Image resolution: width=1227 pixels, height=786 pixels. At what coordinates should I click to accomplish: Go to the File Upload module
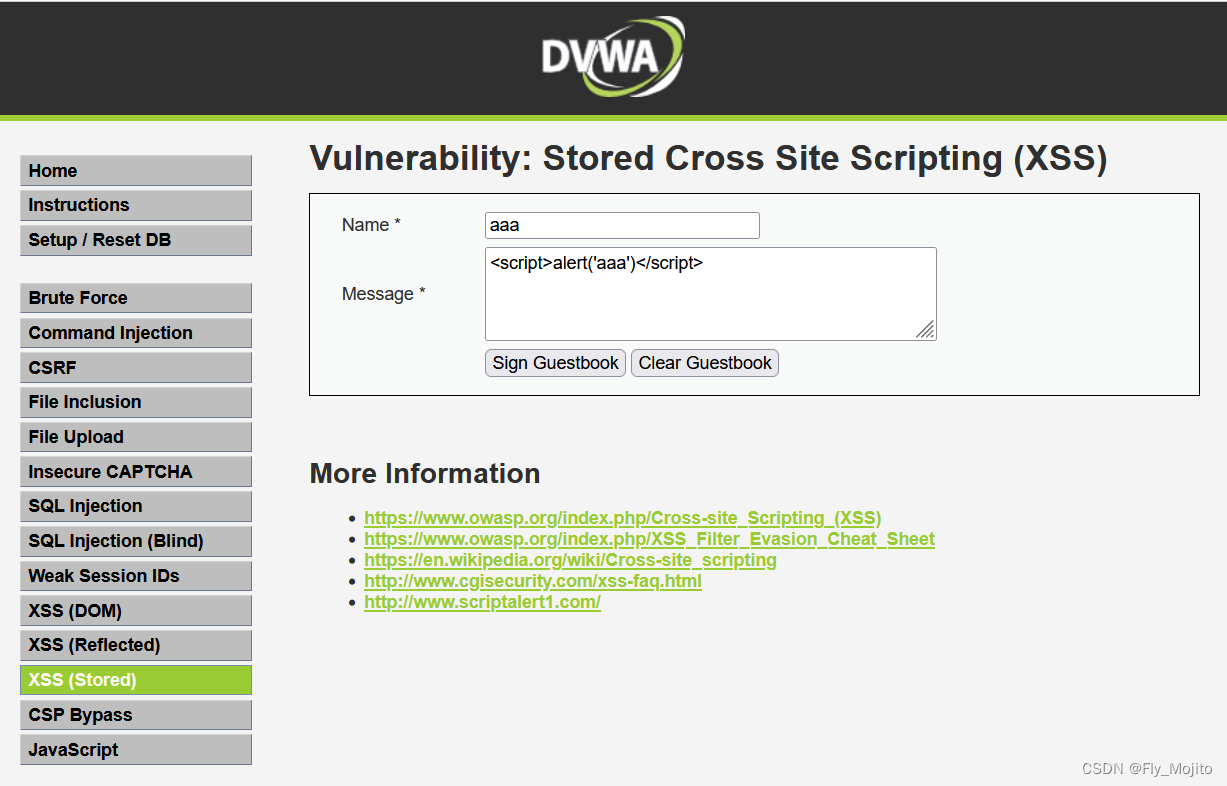pyautogui.click(x=135, y=436)
